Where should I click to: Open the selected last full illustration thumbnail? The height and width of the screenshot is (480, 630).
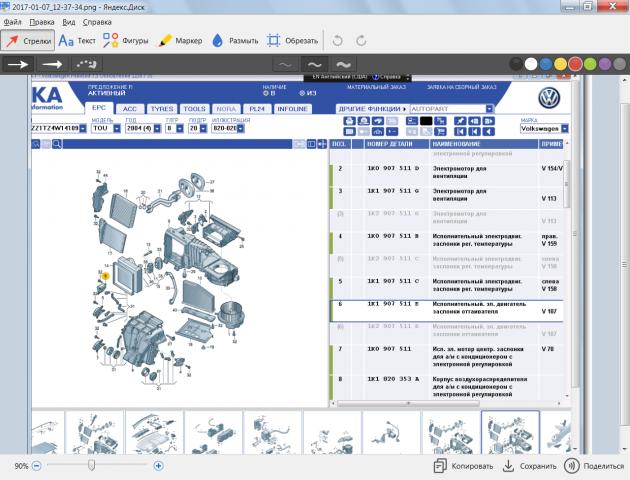(x=510, y=432)
